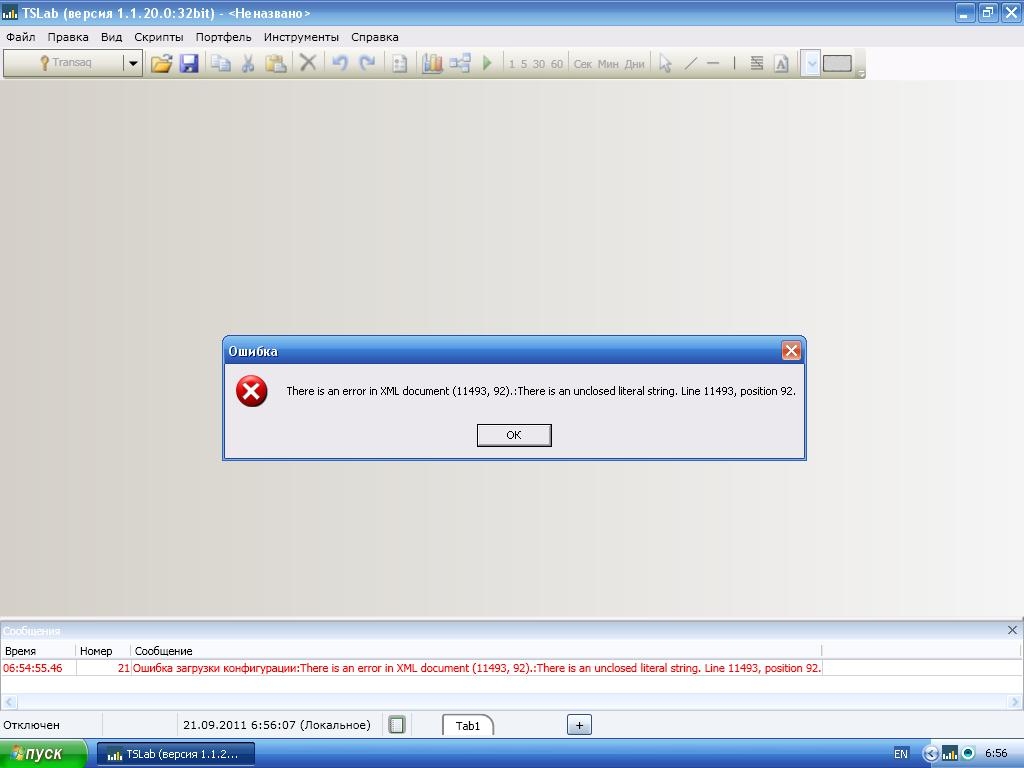Image resolution: width=1024 pixels, height=768 pixels.
Task: Open the Справка menu
Action: click(375, 37)
